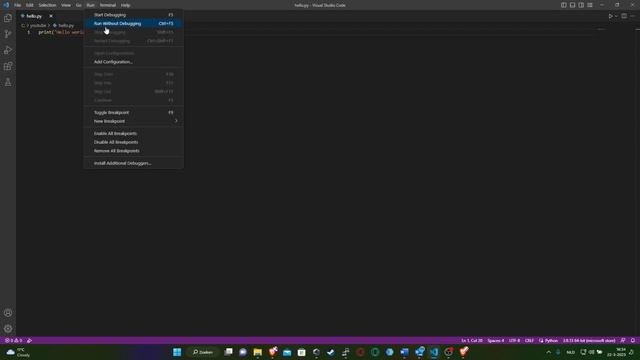
Task: Click the Visual Studio Code taskbar icon
Action: pos(434,352)
